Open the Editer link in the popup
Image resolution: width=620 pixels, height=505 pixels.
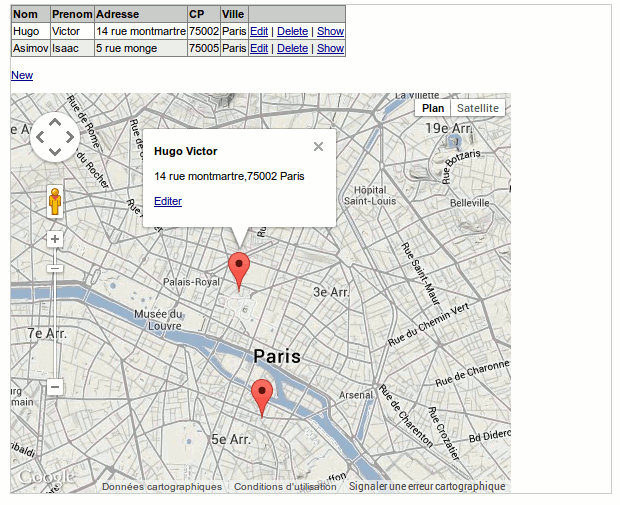[168, 201]
